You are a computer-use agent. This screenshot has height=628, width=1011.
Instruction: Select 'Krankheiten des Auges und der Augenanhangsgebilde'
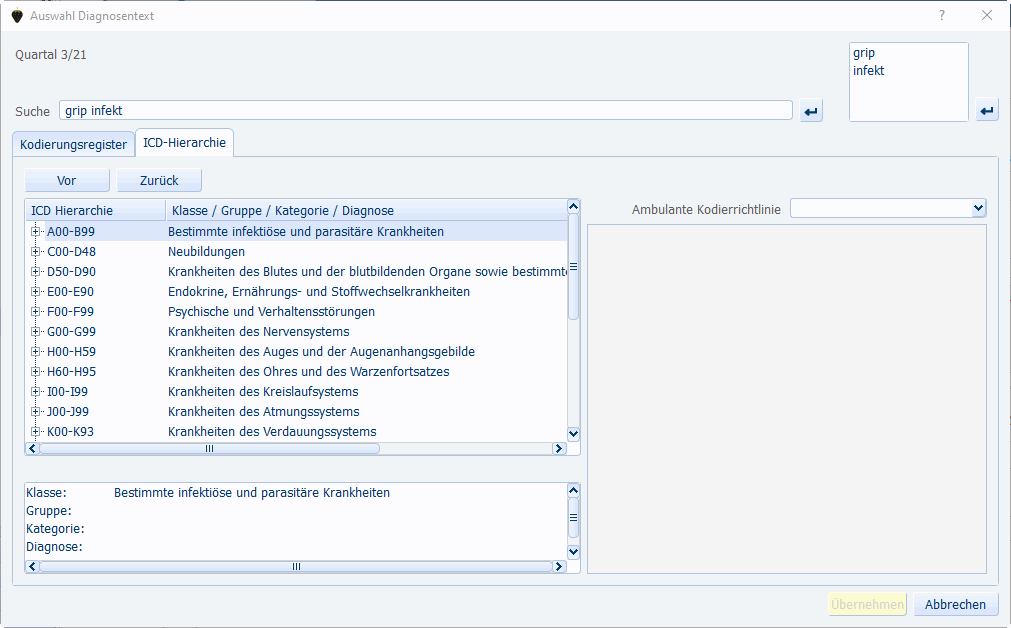(321, 351)
